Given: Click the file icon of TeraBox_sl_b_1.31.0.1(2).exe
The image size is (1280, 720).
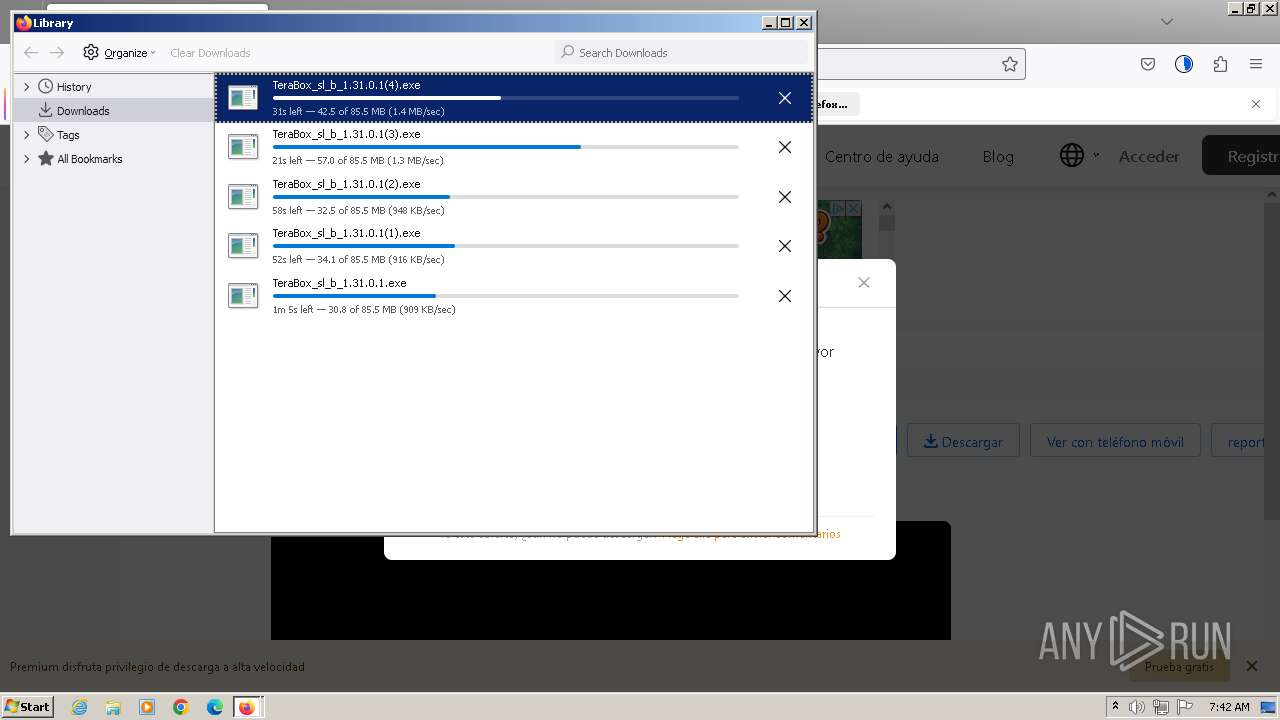Looking at the screenshot, I should coord(243,197).
